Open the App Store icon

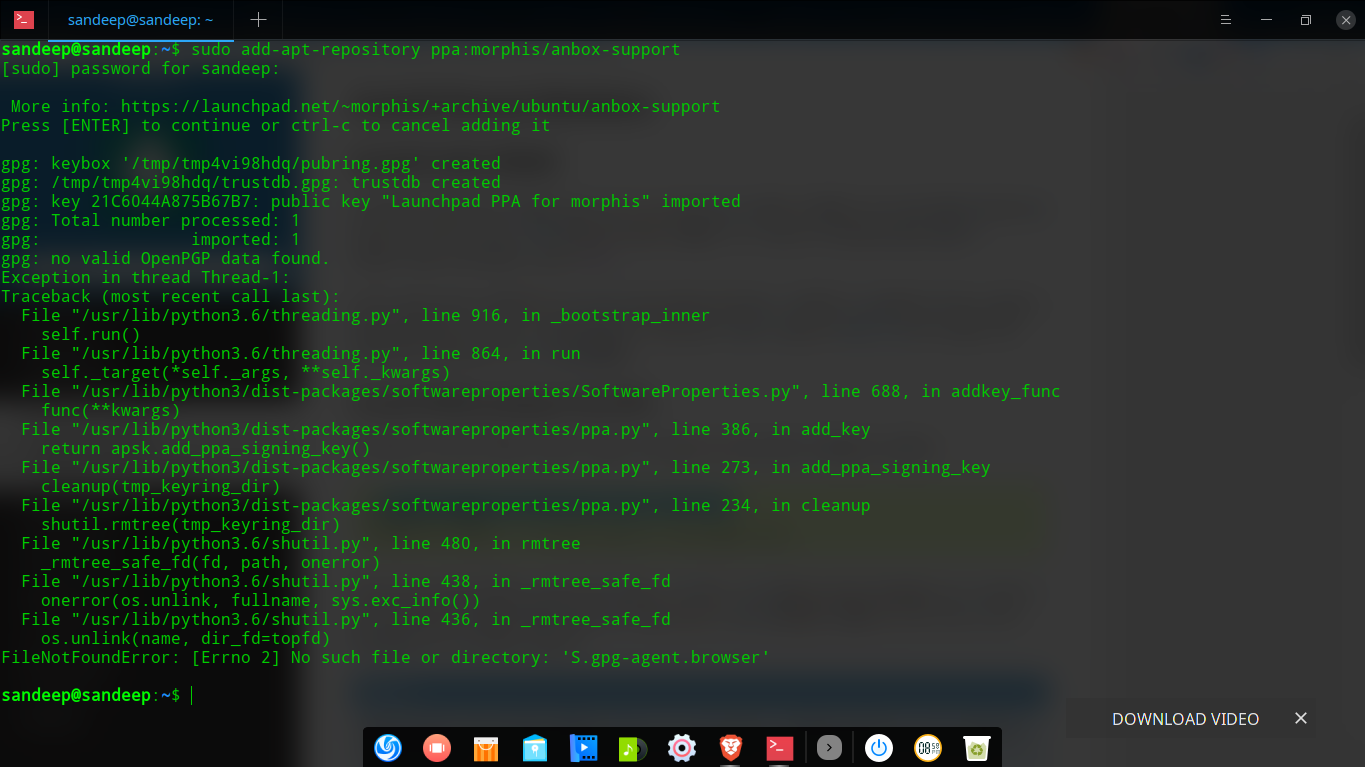486,748
